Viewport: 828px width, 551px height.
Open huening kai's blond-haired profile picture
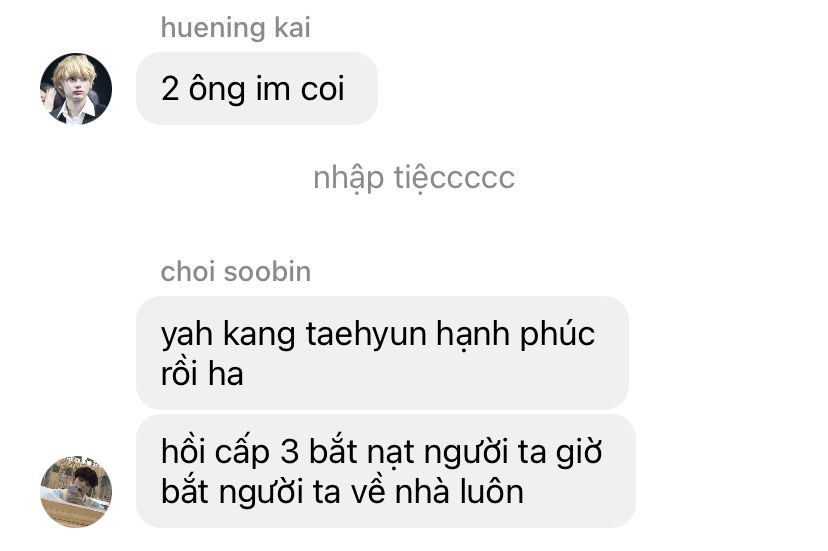[76, 88]
